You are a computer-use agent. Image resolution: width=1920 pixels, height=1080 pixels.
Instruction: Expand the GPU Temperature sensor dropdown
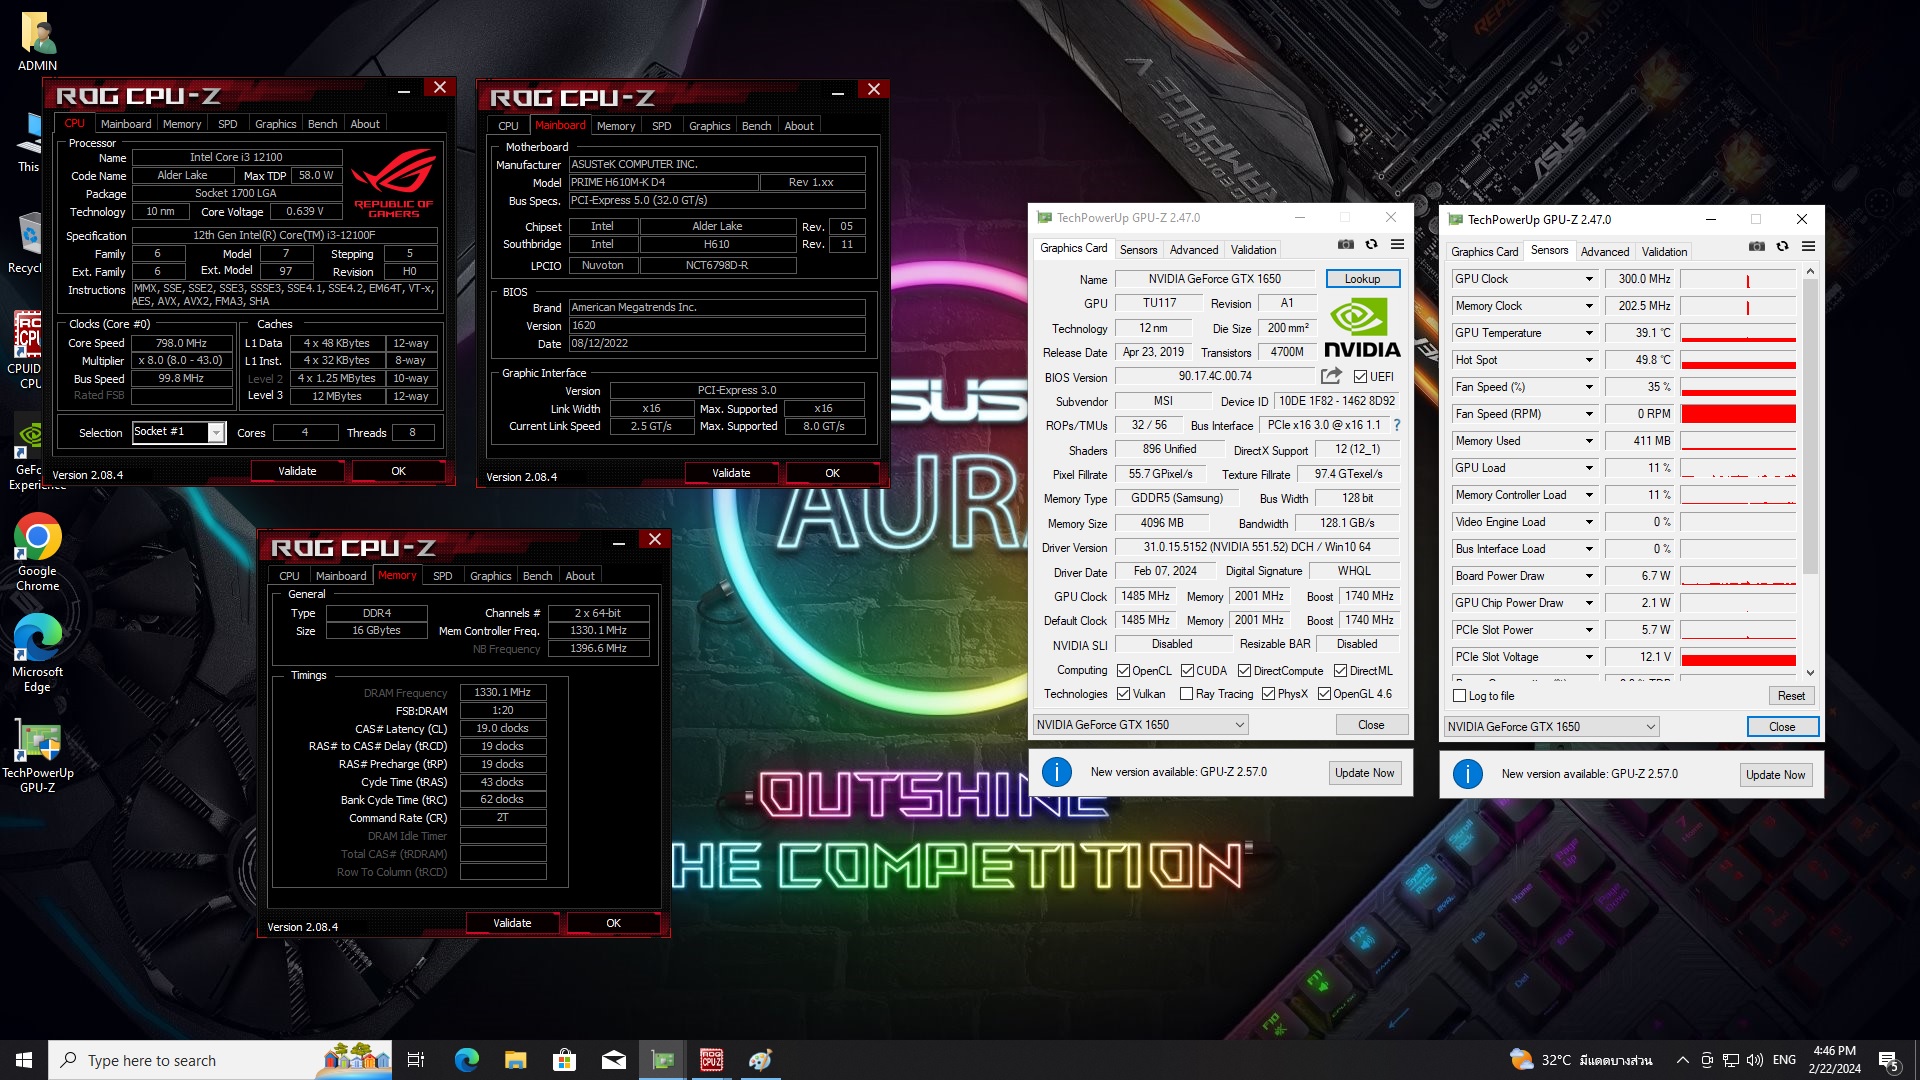pos(1588,333)
